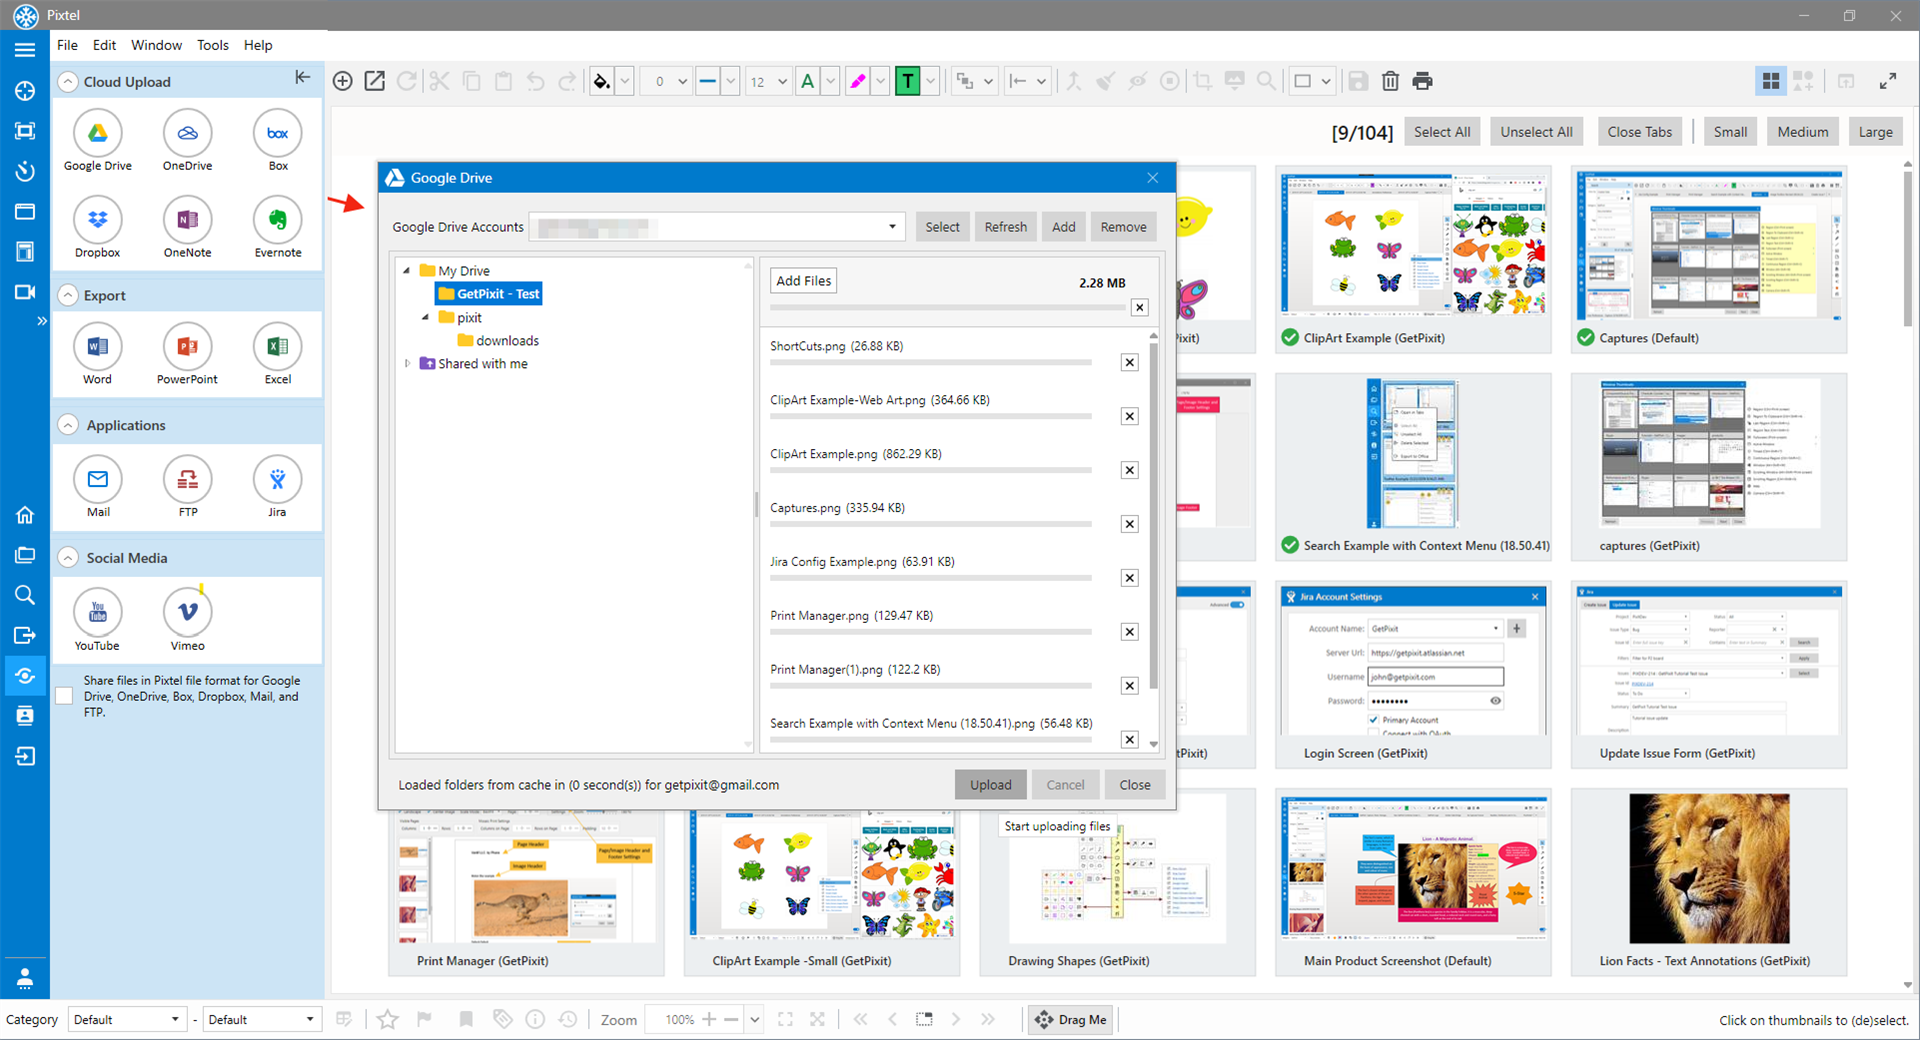Switch to grid thumbnail view icon
The width and height of the screenshot is (1920, 1040).
(x=1771, y=81)
